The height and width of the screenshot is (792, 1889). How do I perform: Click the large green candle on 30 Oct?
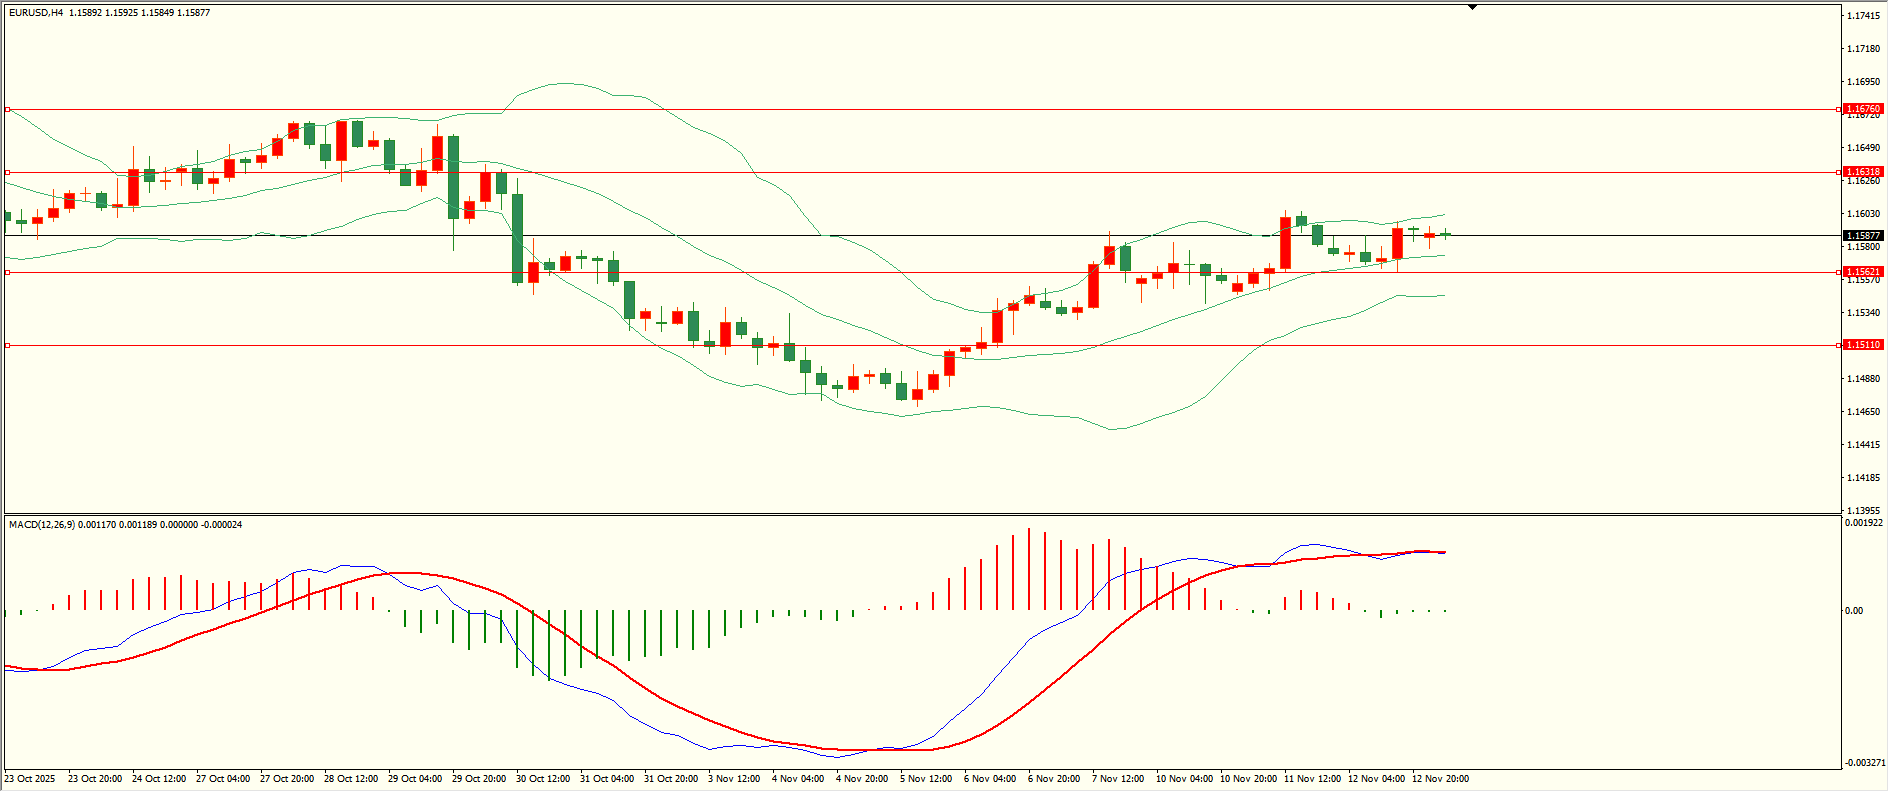click(517, 238)
